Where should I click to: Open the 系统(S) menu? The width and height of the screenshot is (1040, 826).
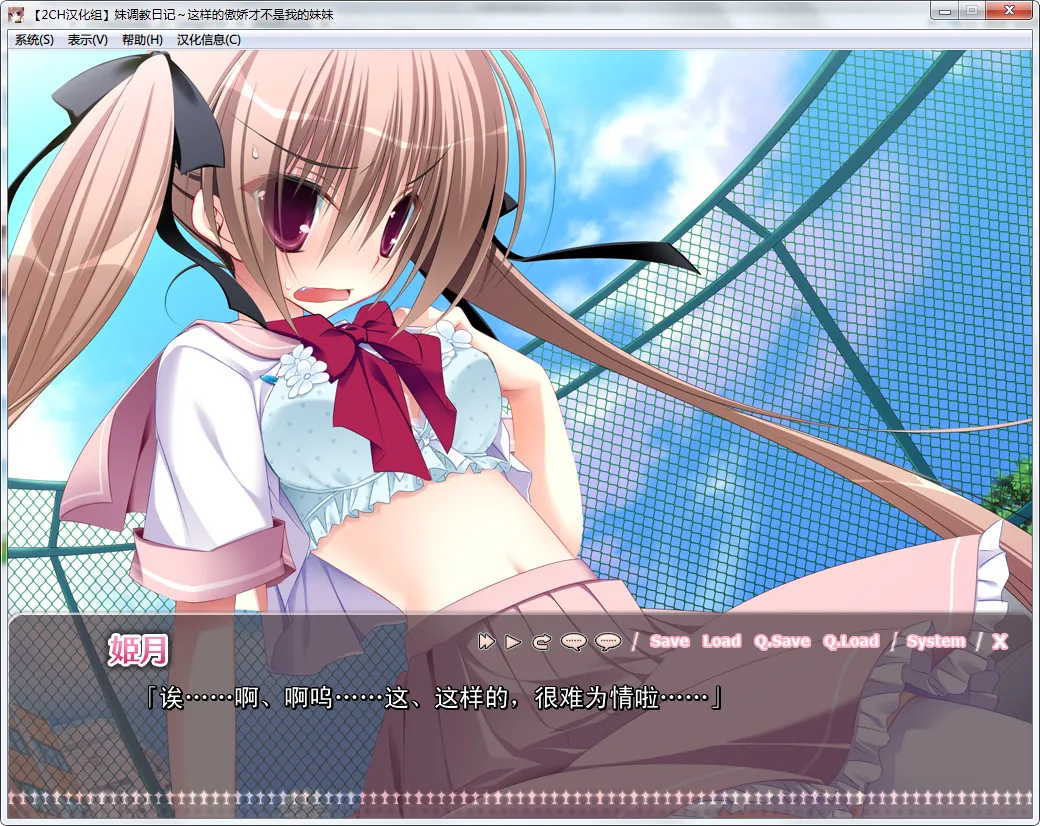pyautogui.click(x=34, y=40)
